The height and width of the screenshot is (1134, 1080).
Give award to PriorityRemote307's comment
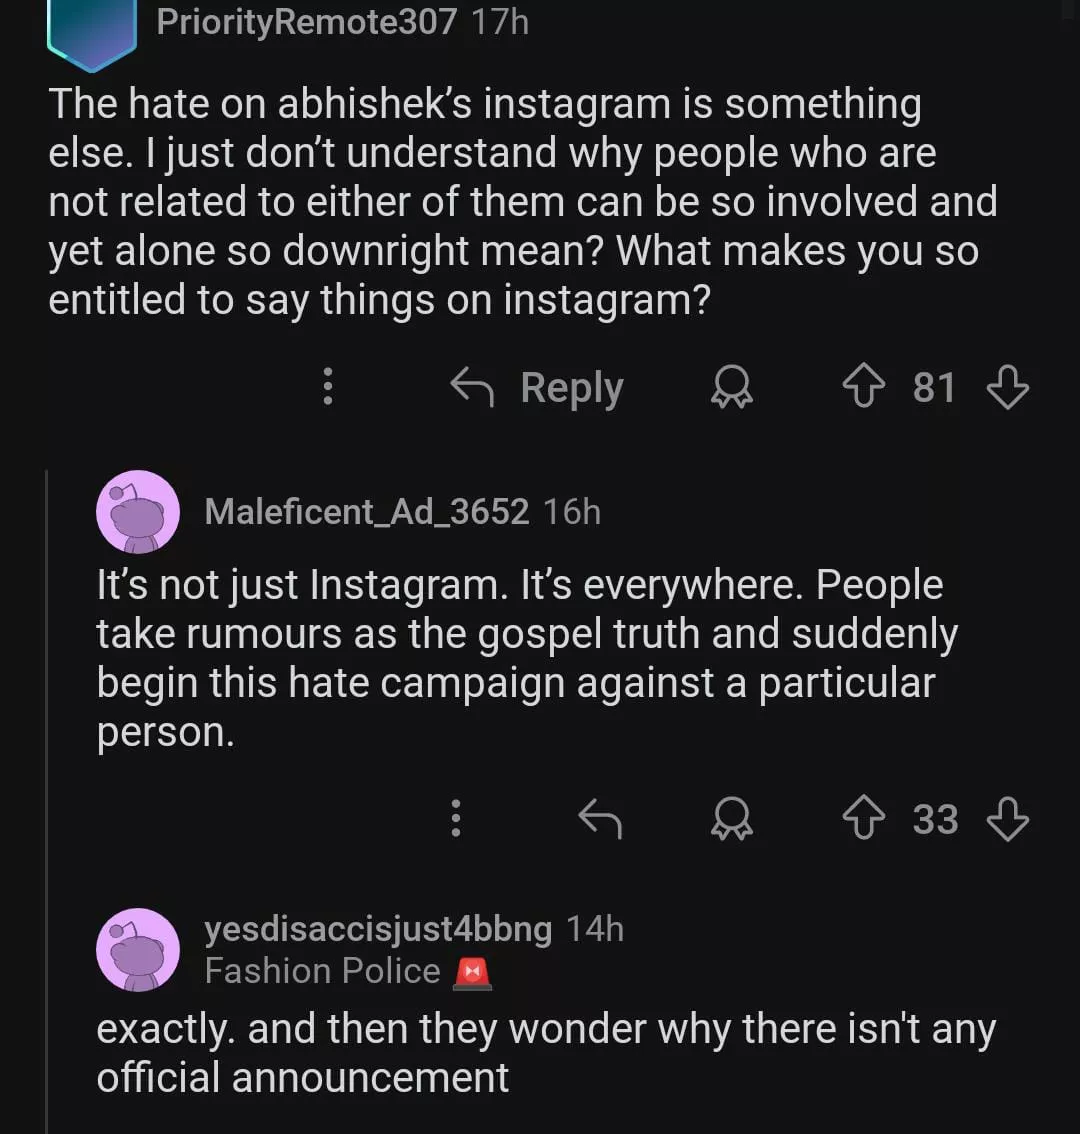(x=732, y=388)
